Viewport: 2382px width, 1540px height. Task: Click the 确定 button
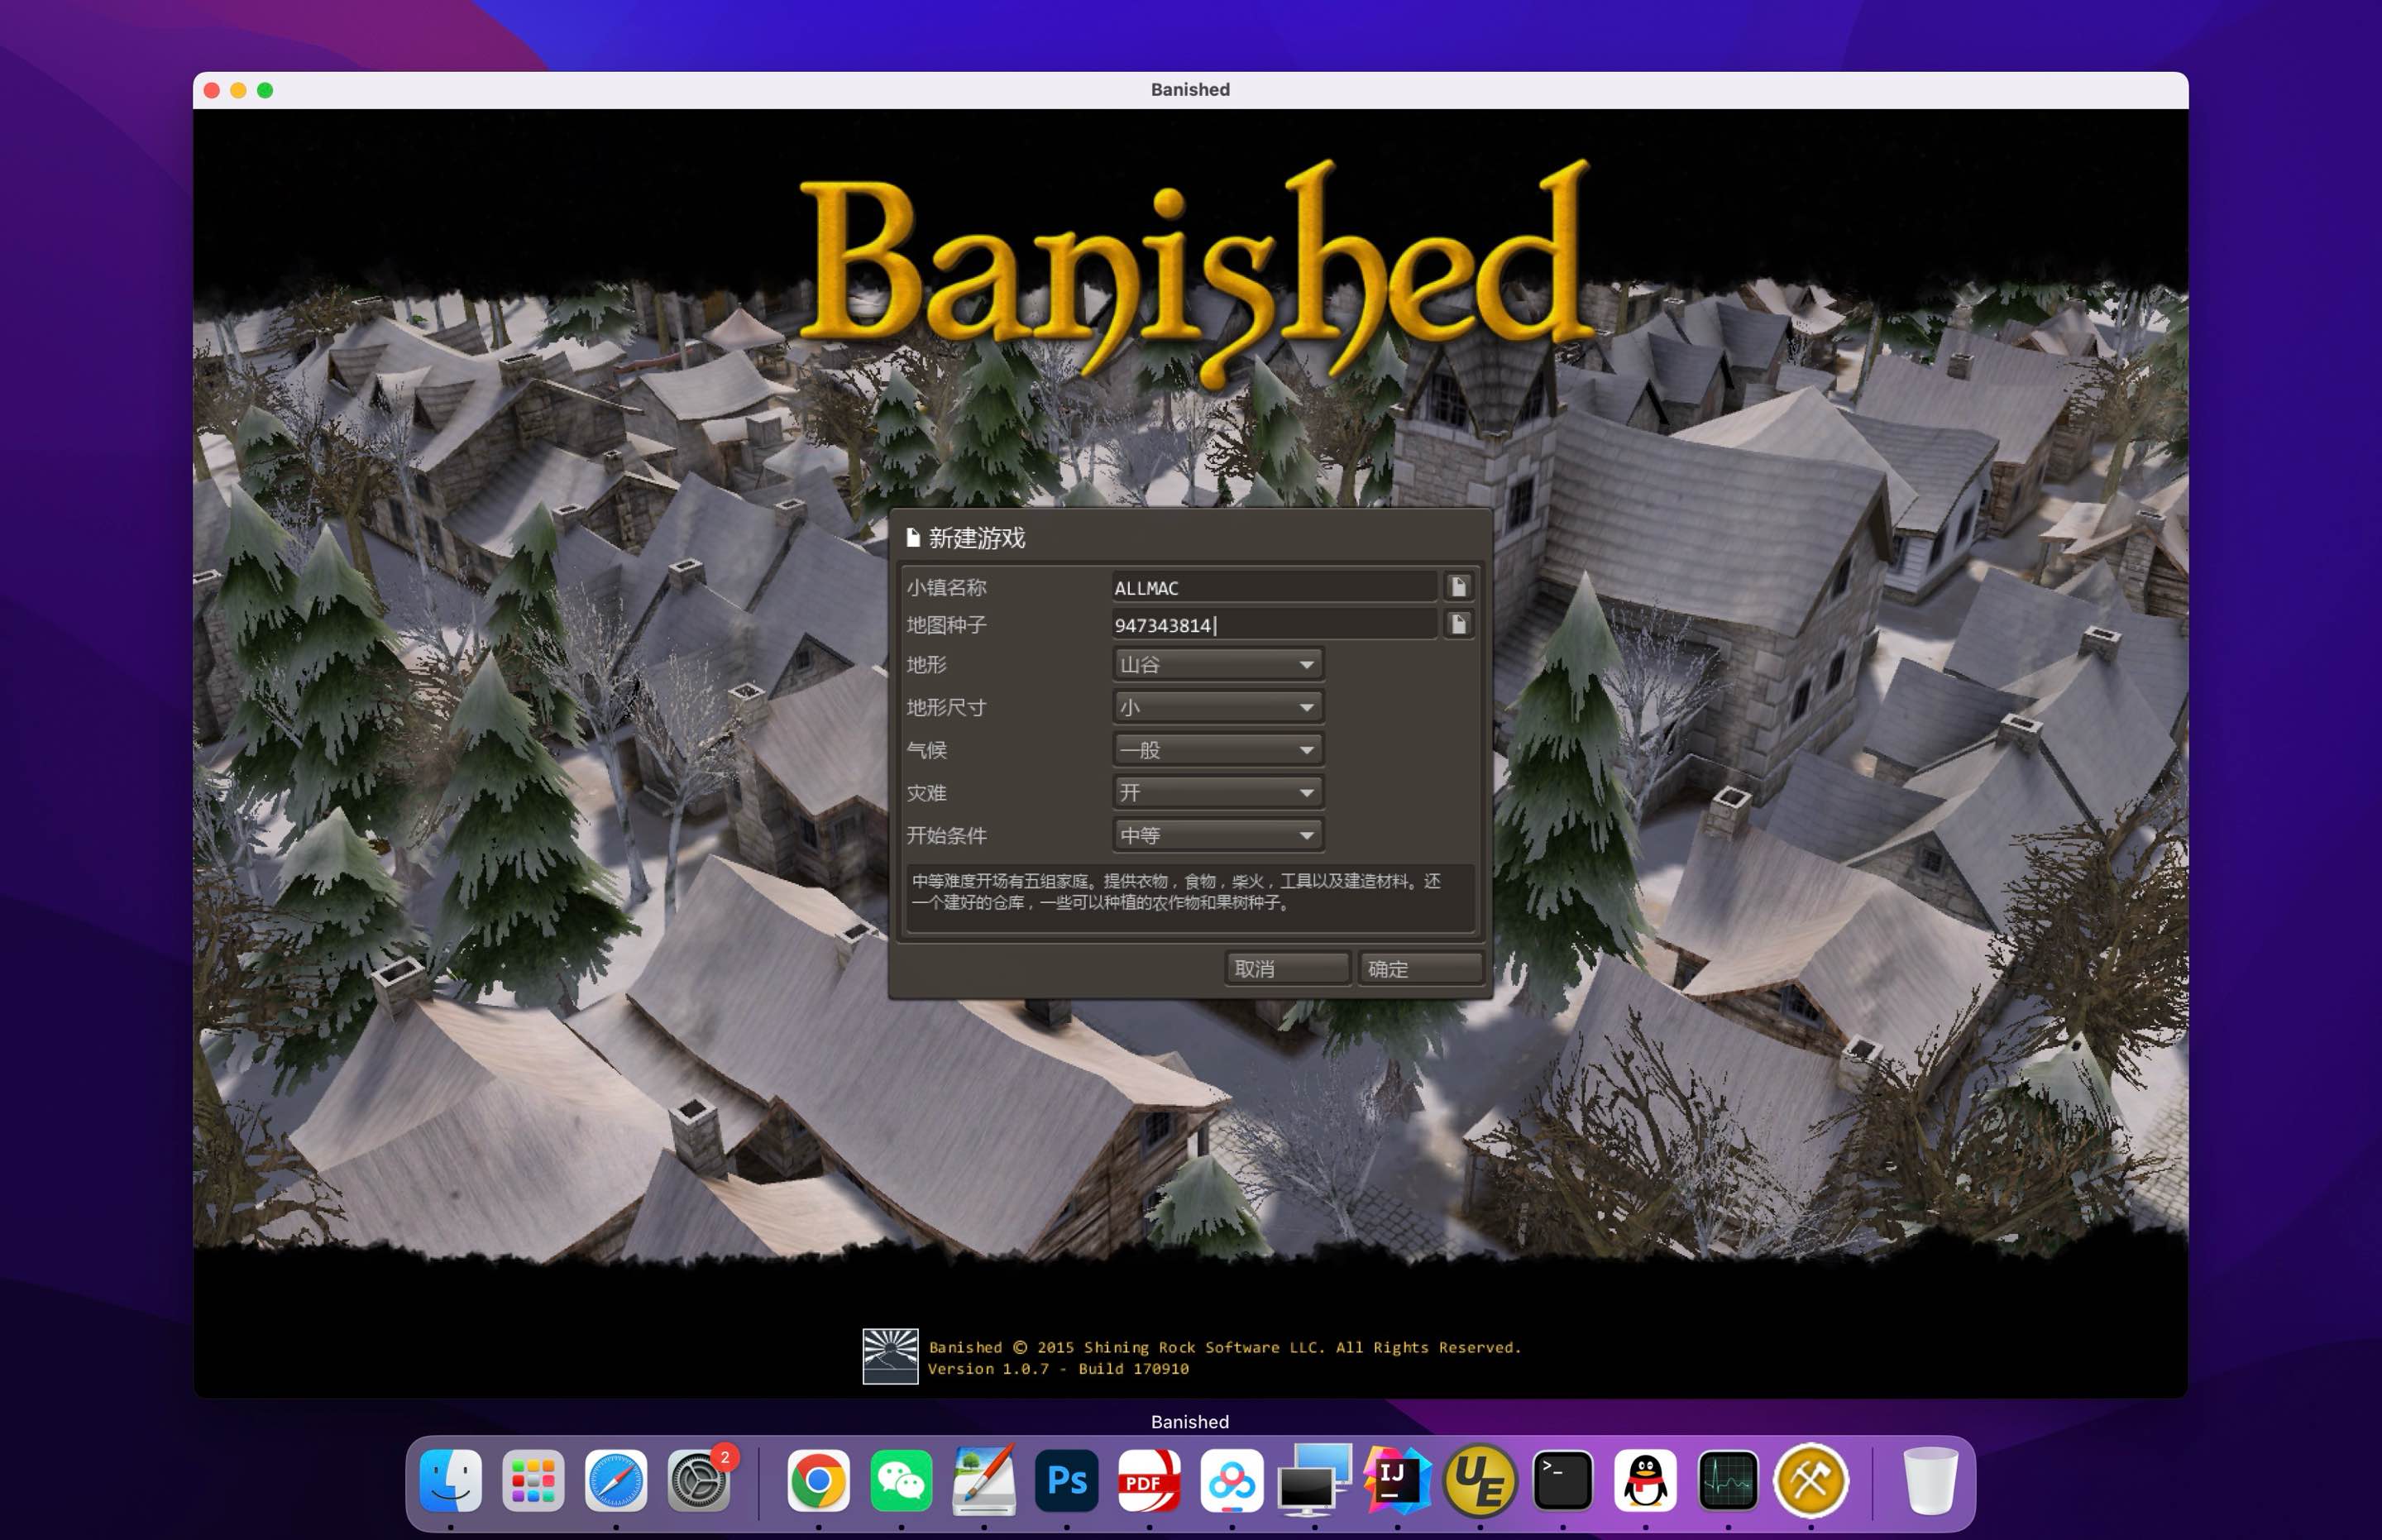click(1420, 969)
